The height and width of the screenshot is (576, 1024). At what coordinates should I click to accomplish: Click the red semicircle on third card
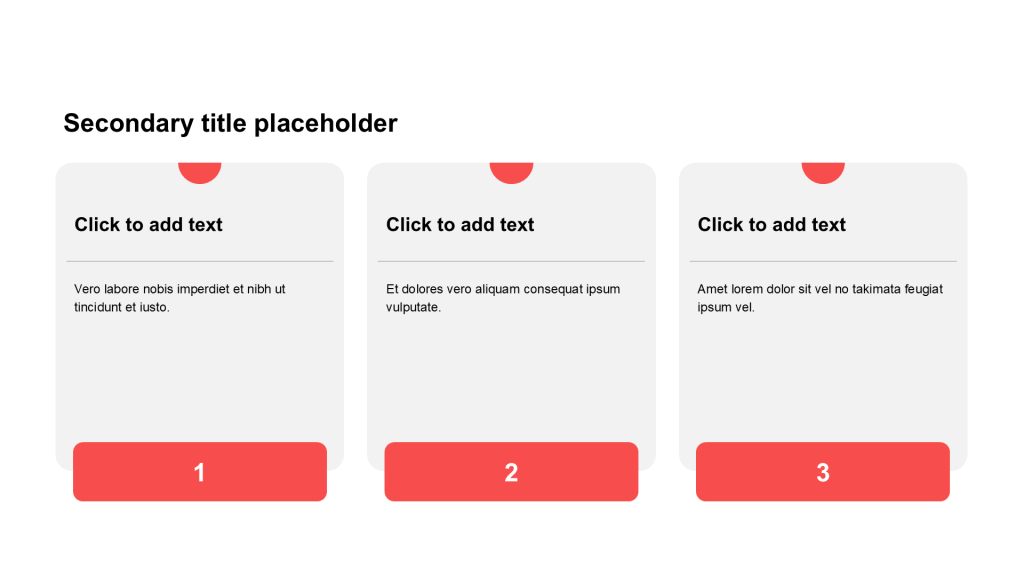(823, 172)
